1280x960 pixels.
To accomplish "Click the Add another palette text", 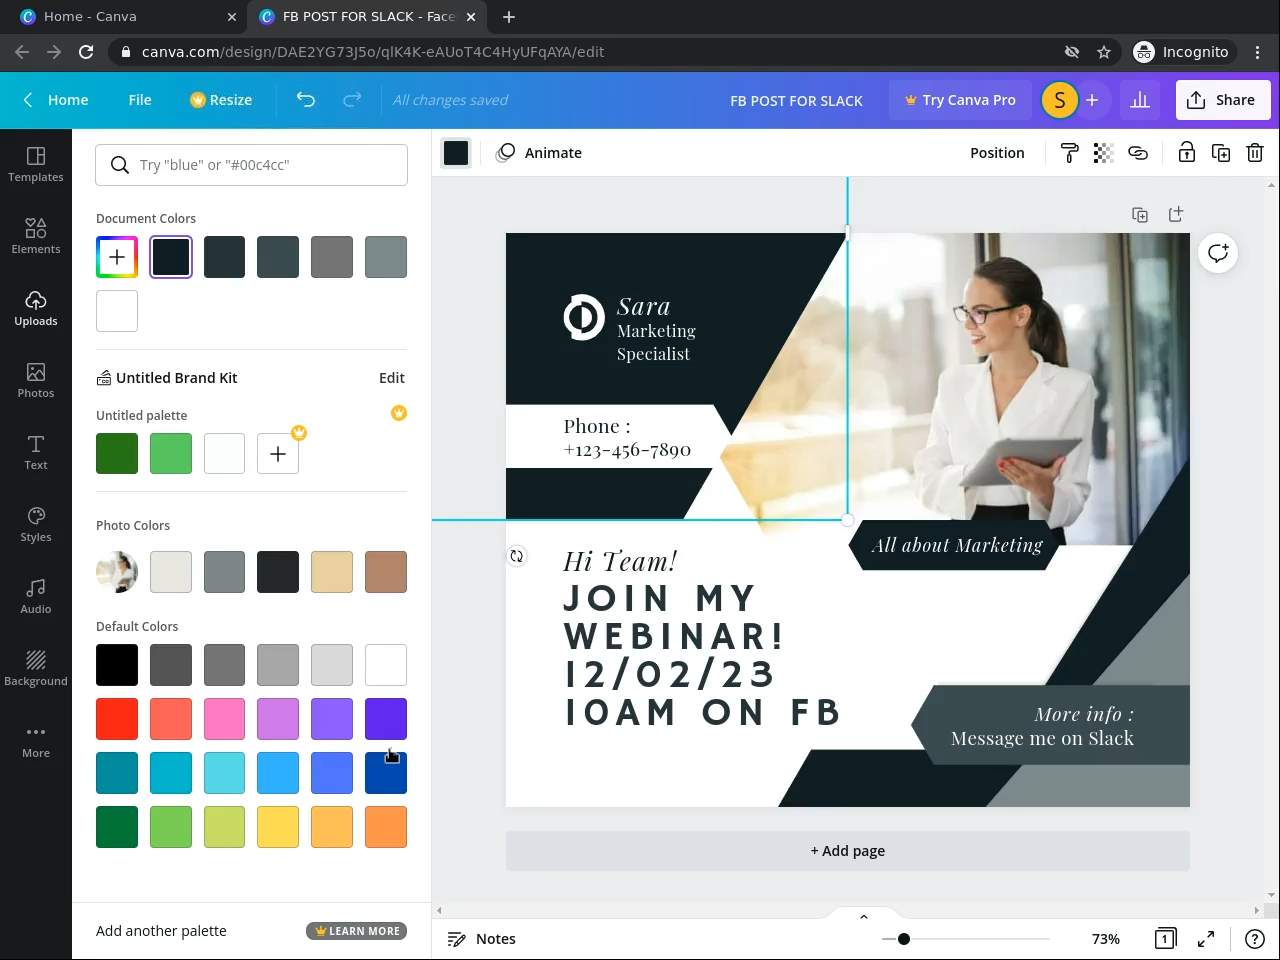I will pos(161,931).
